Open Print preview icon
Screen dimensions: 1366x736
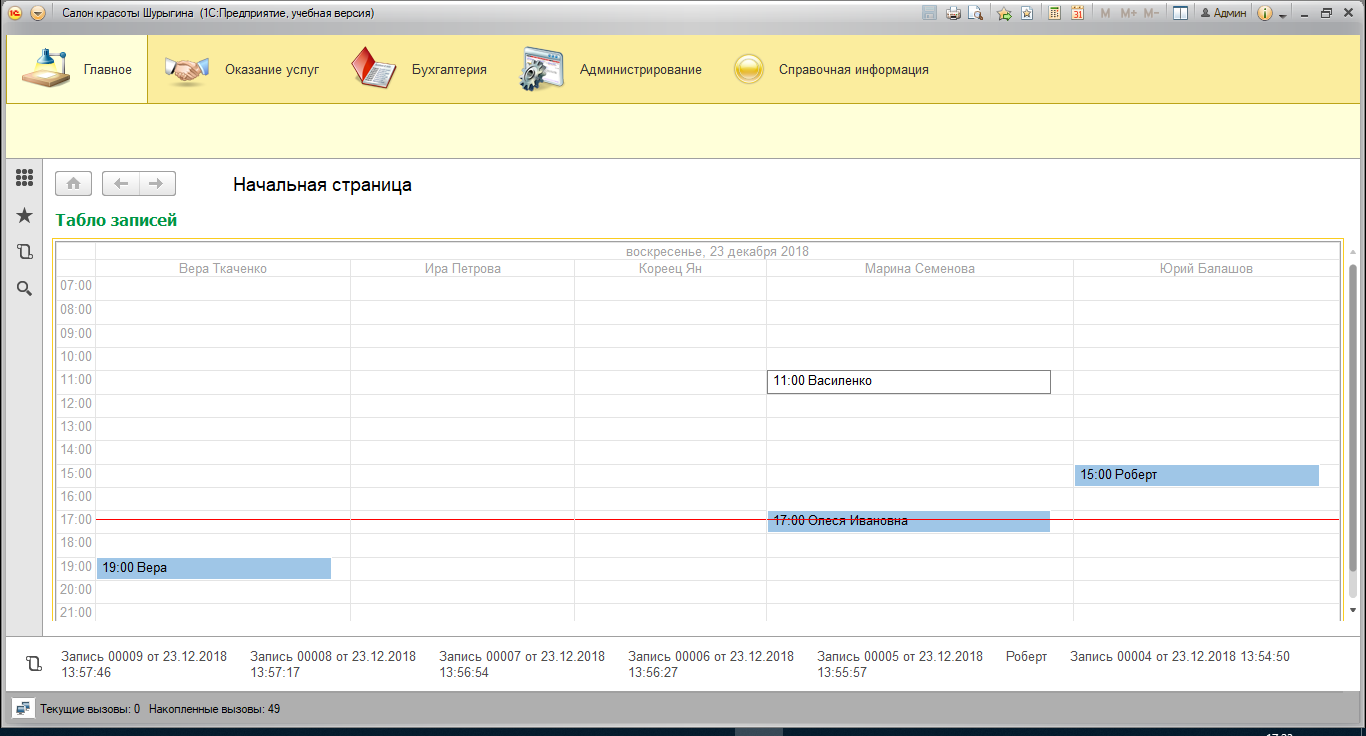click(x=976, y=13)
